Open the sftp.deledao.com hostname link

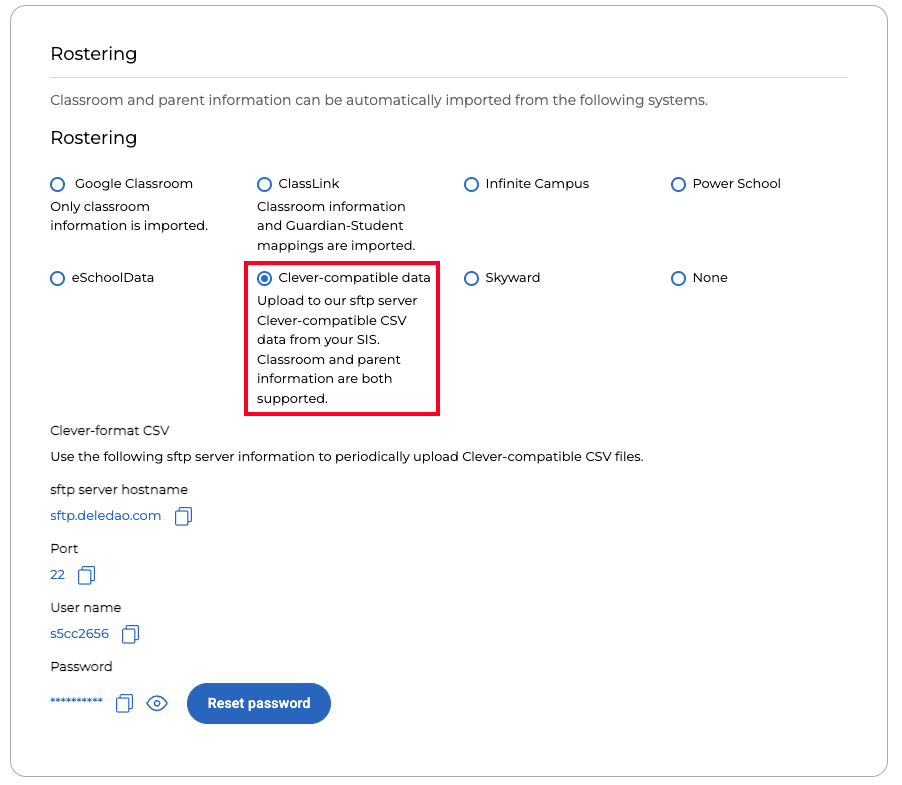point(105,516)
